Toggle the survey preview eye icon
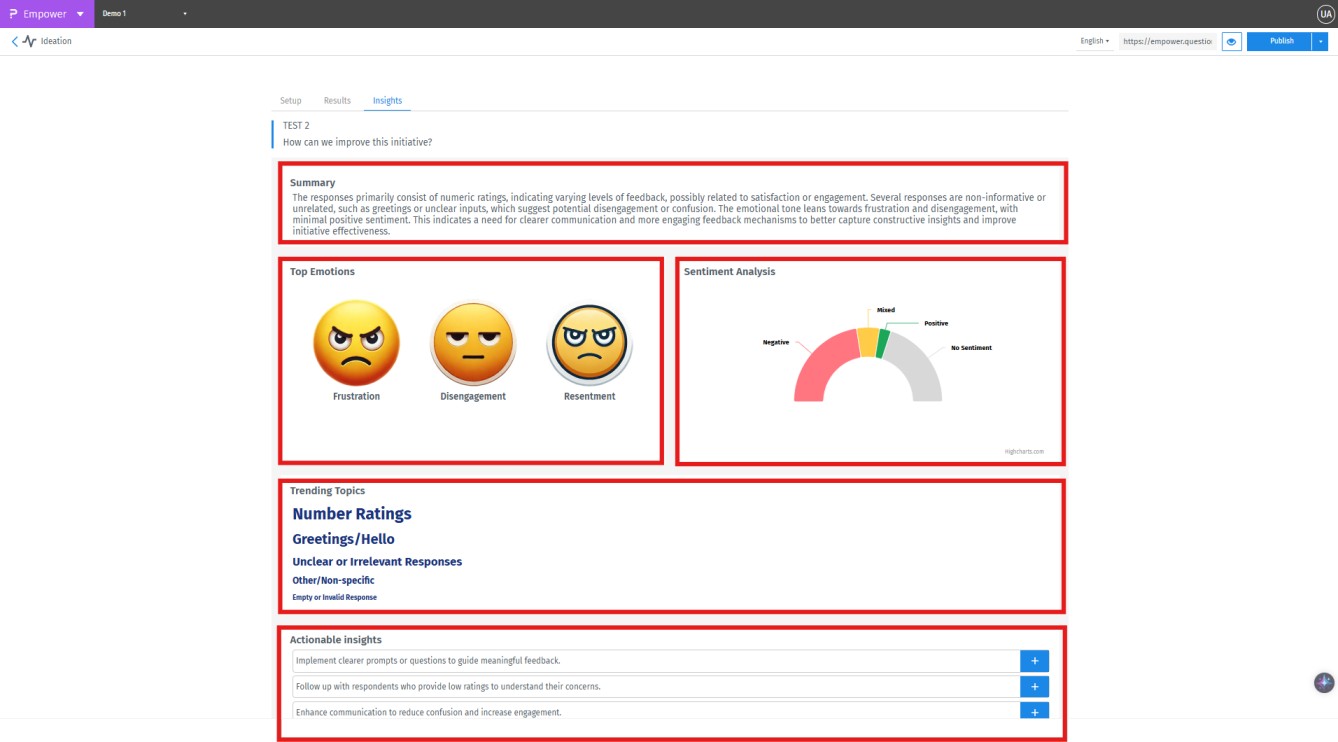1338x742 pixels. tap(1231, 41)
